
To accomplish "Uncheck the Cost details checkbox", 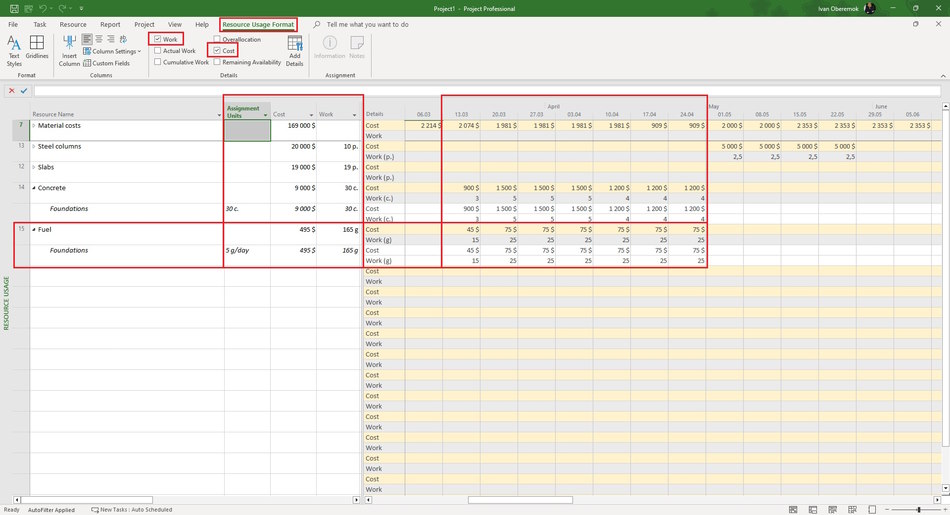I will click(217, 51).
